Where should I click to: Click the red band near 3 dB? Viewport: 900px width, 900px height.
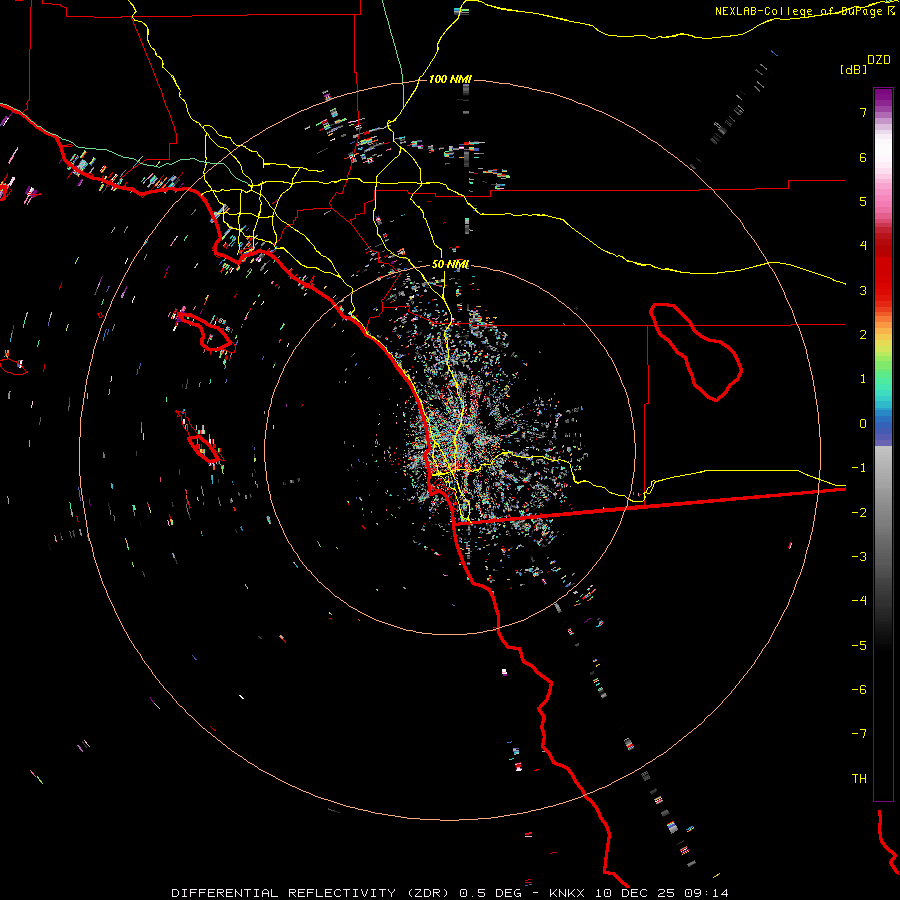883,281
